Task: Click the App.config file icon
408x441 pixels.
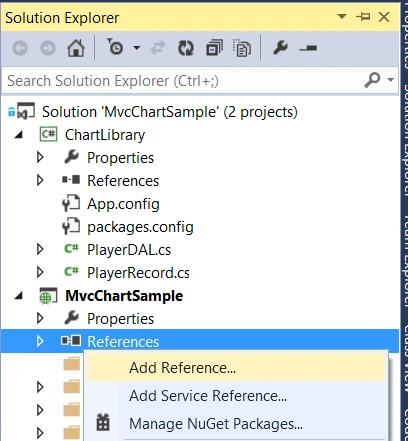Action: pos(71,203)
